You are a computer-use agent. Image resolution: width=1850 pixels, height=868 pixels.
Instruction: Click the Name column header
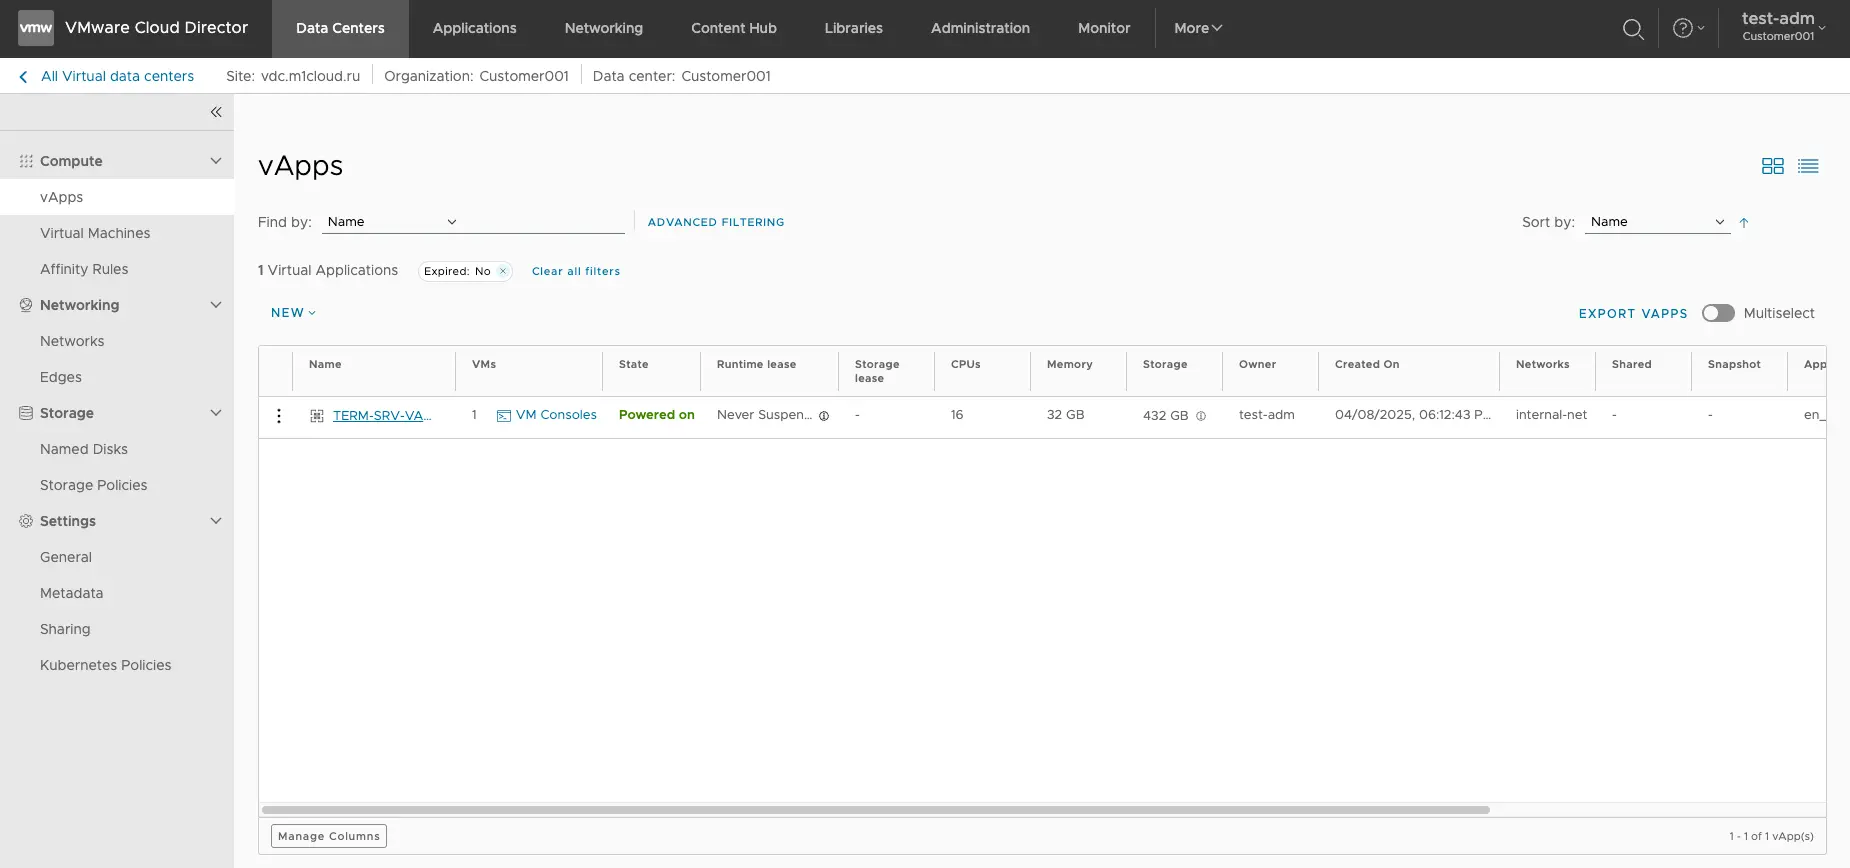point(325,365)
